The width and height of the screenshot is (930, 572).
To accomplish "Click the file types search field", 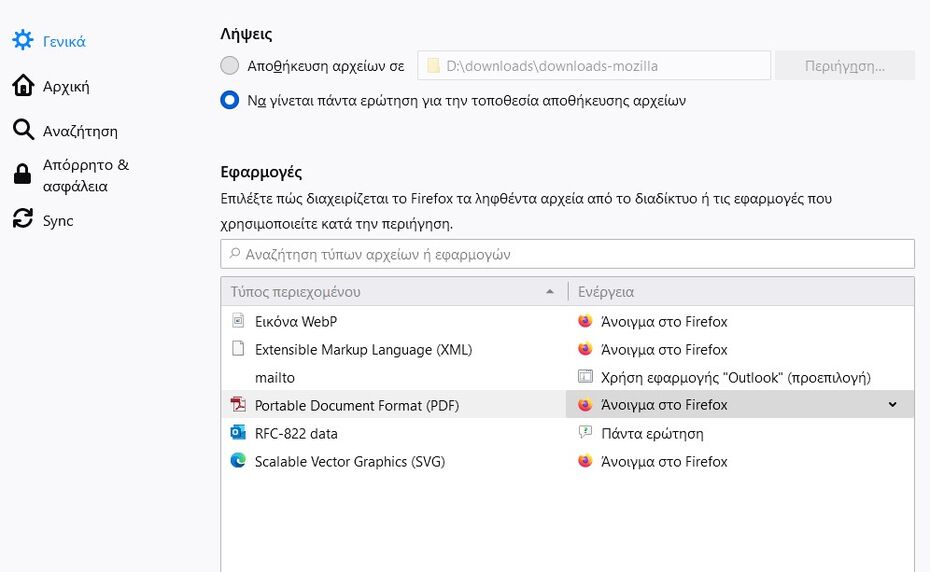I will tap(567, 254).
